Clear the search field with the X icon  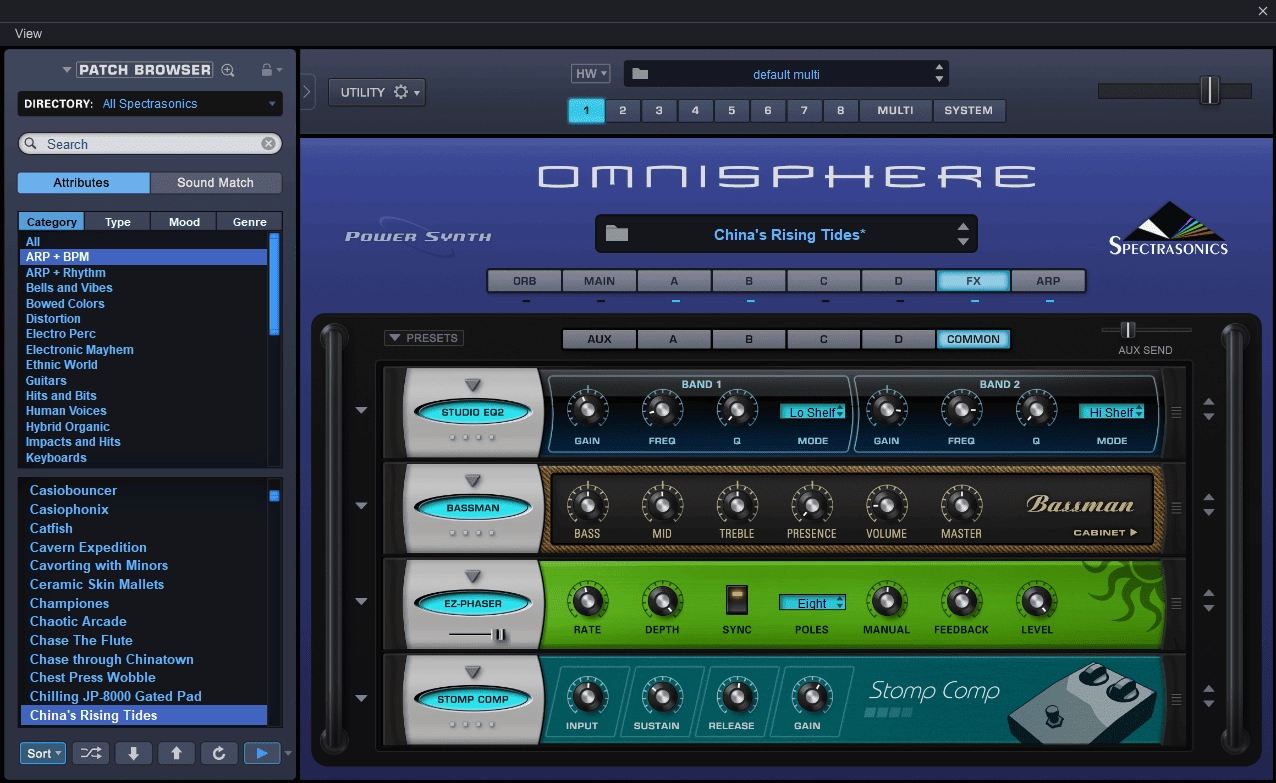coord(268,144)
